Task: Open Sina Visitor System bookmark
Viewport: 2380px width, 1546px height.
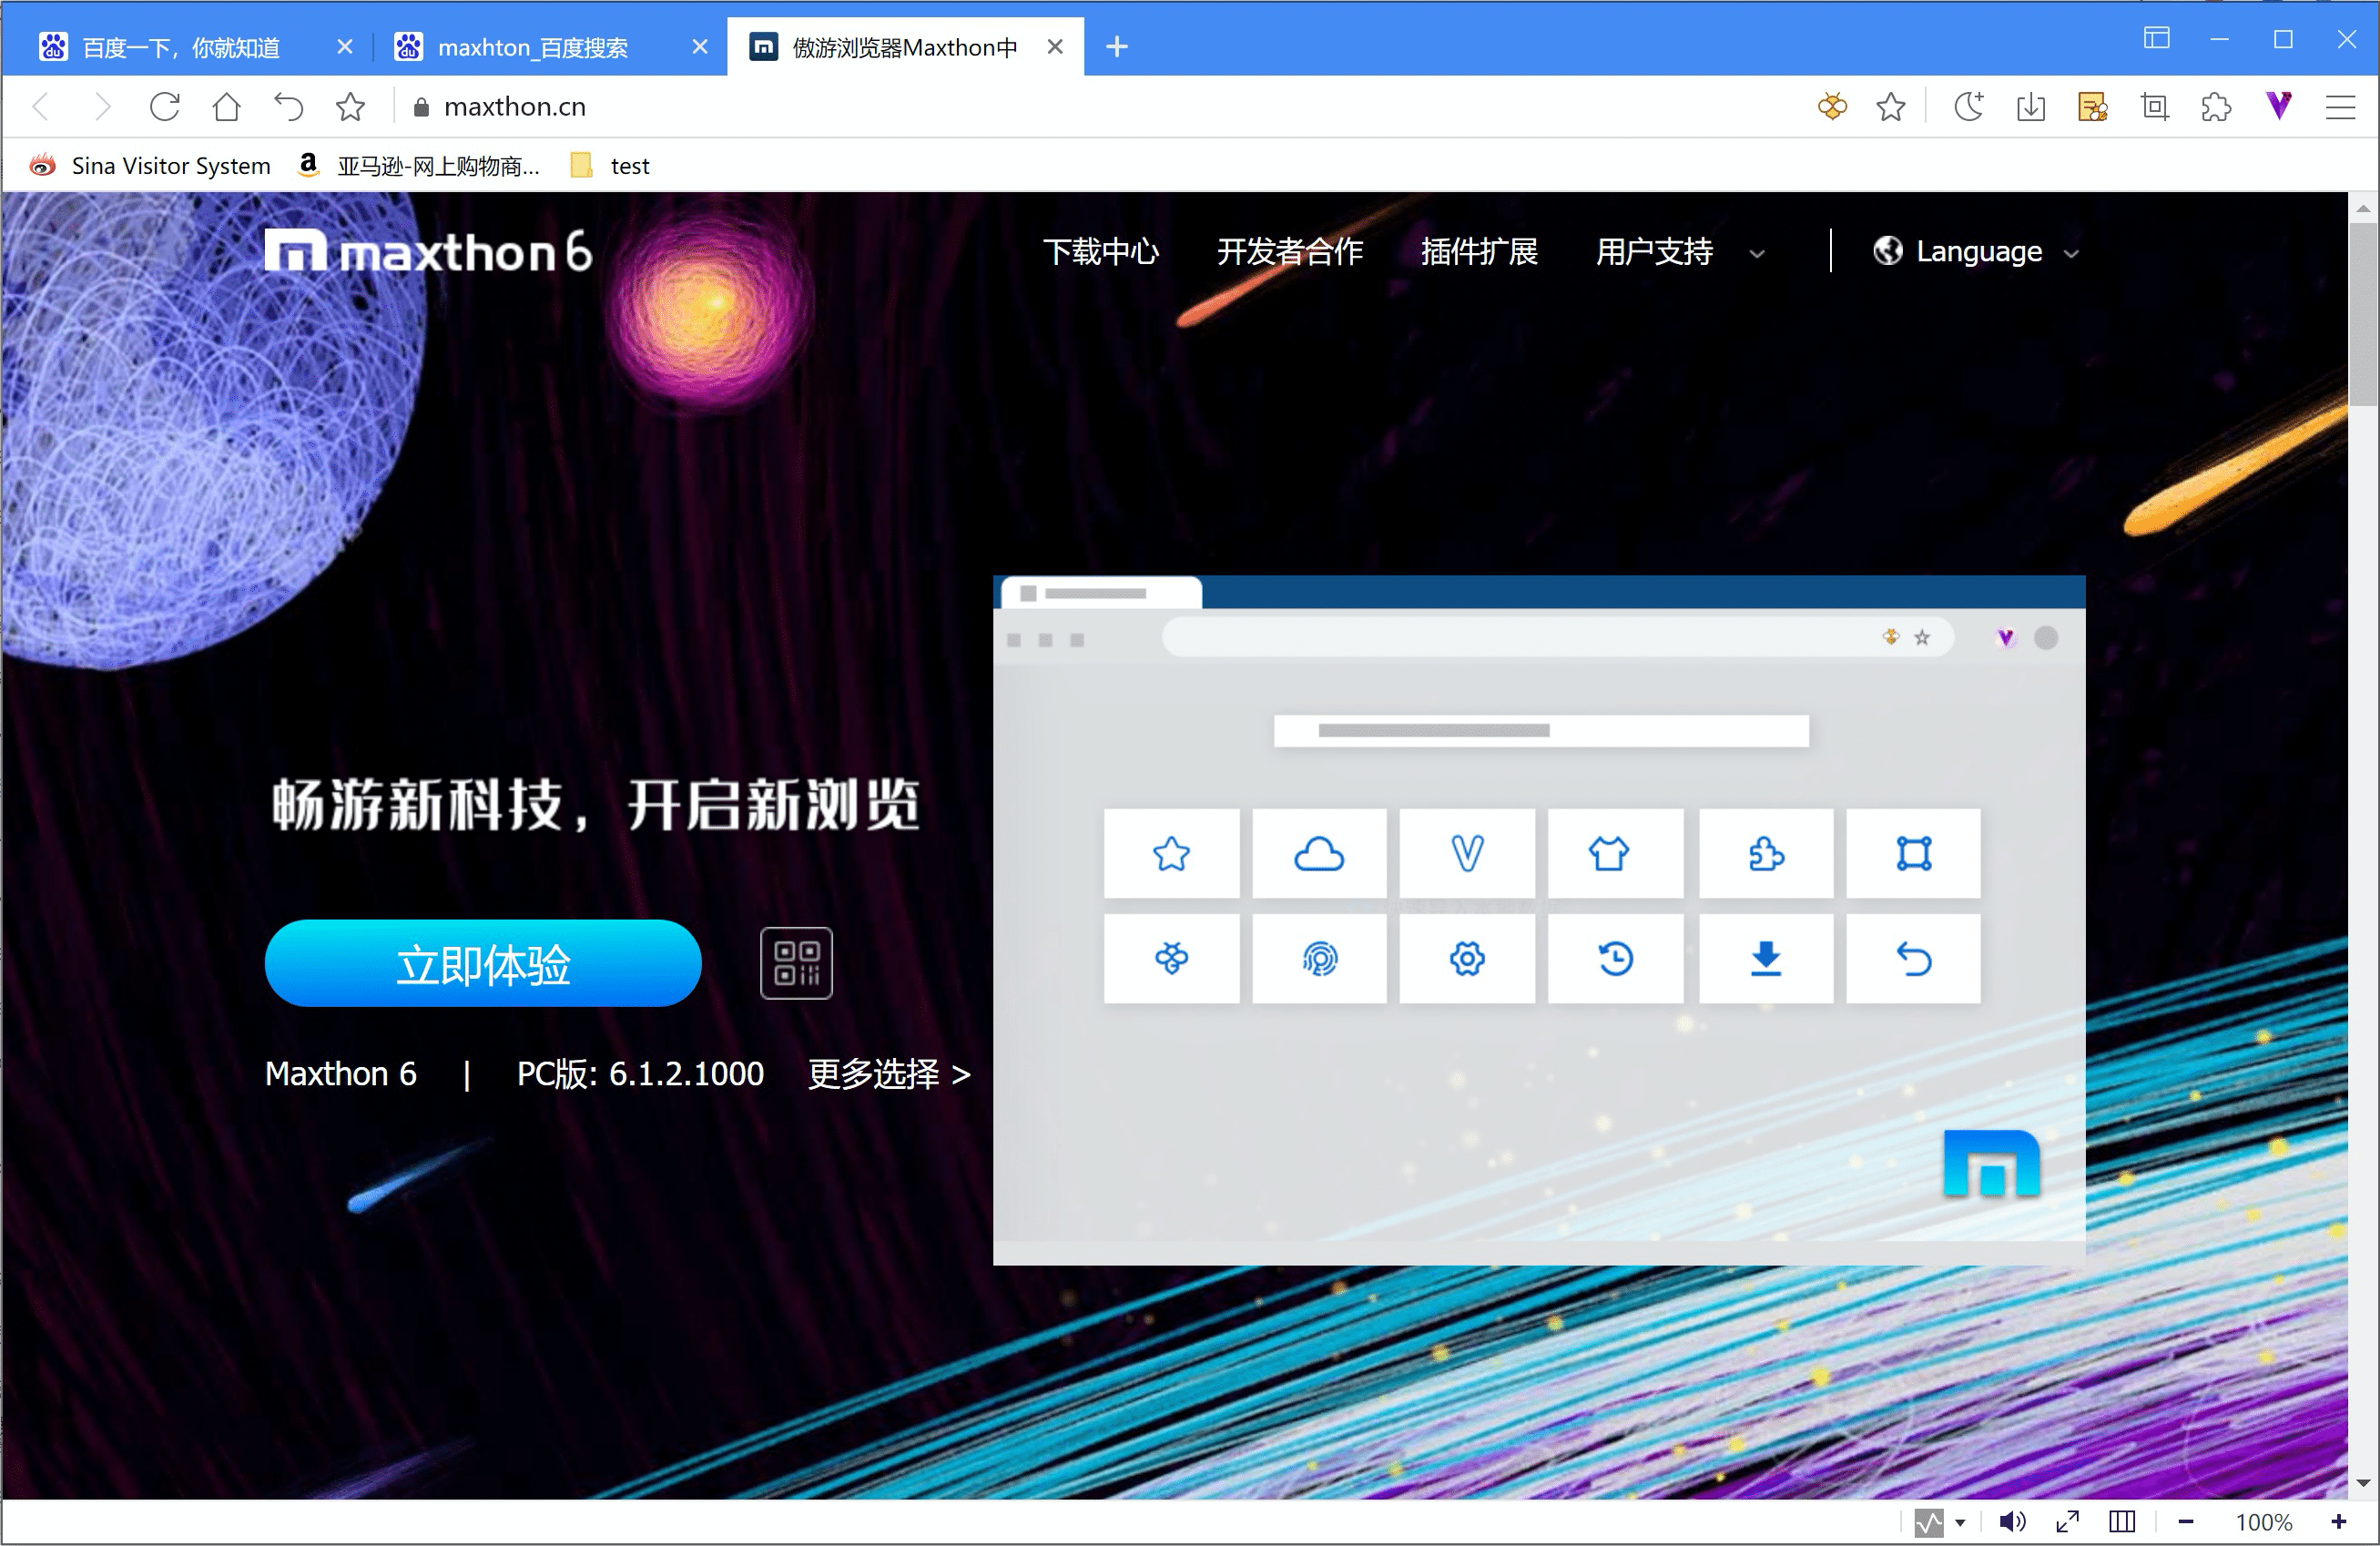Action: pyautogui.click(x=150, y=166)
